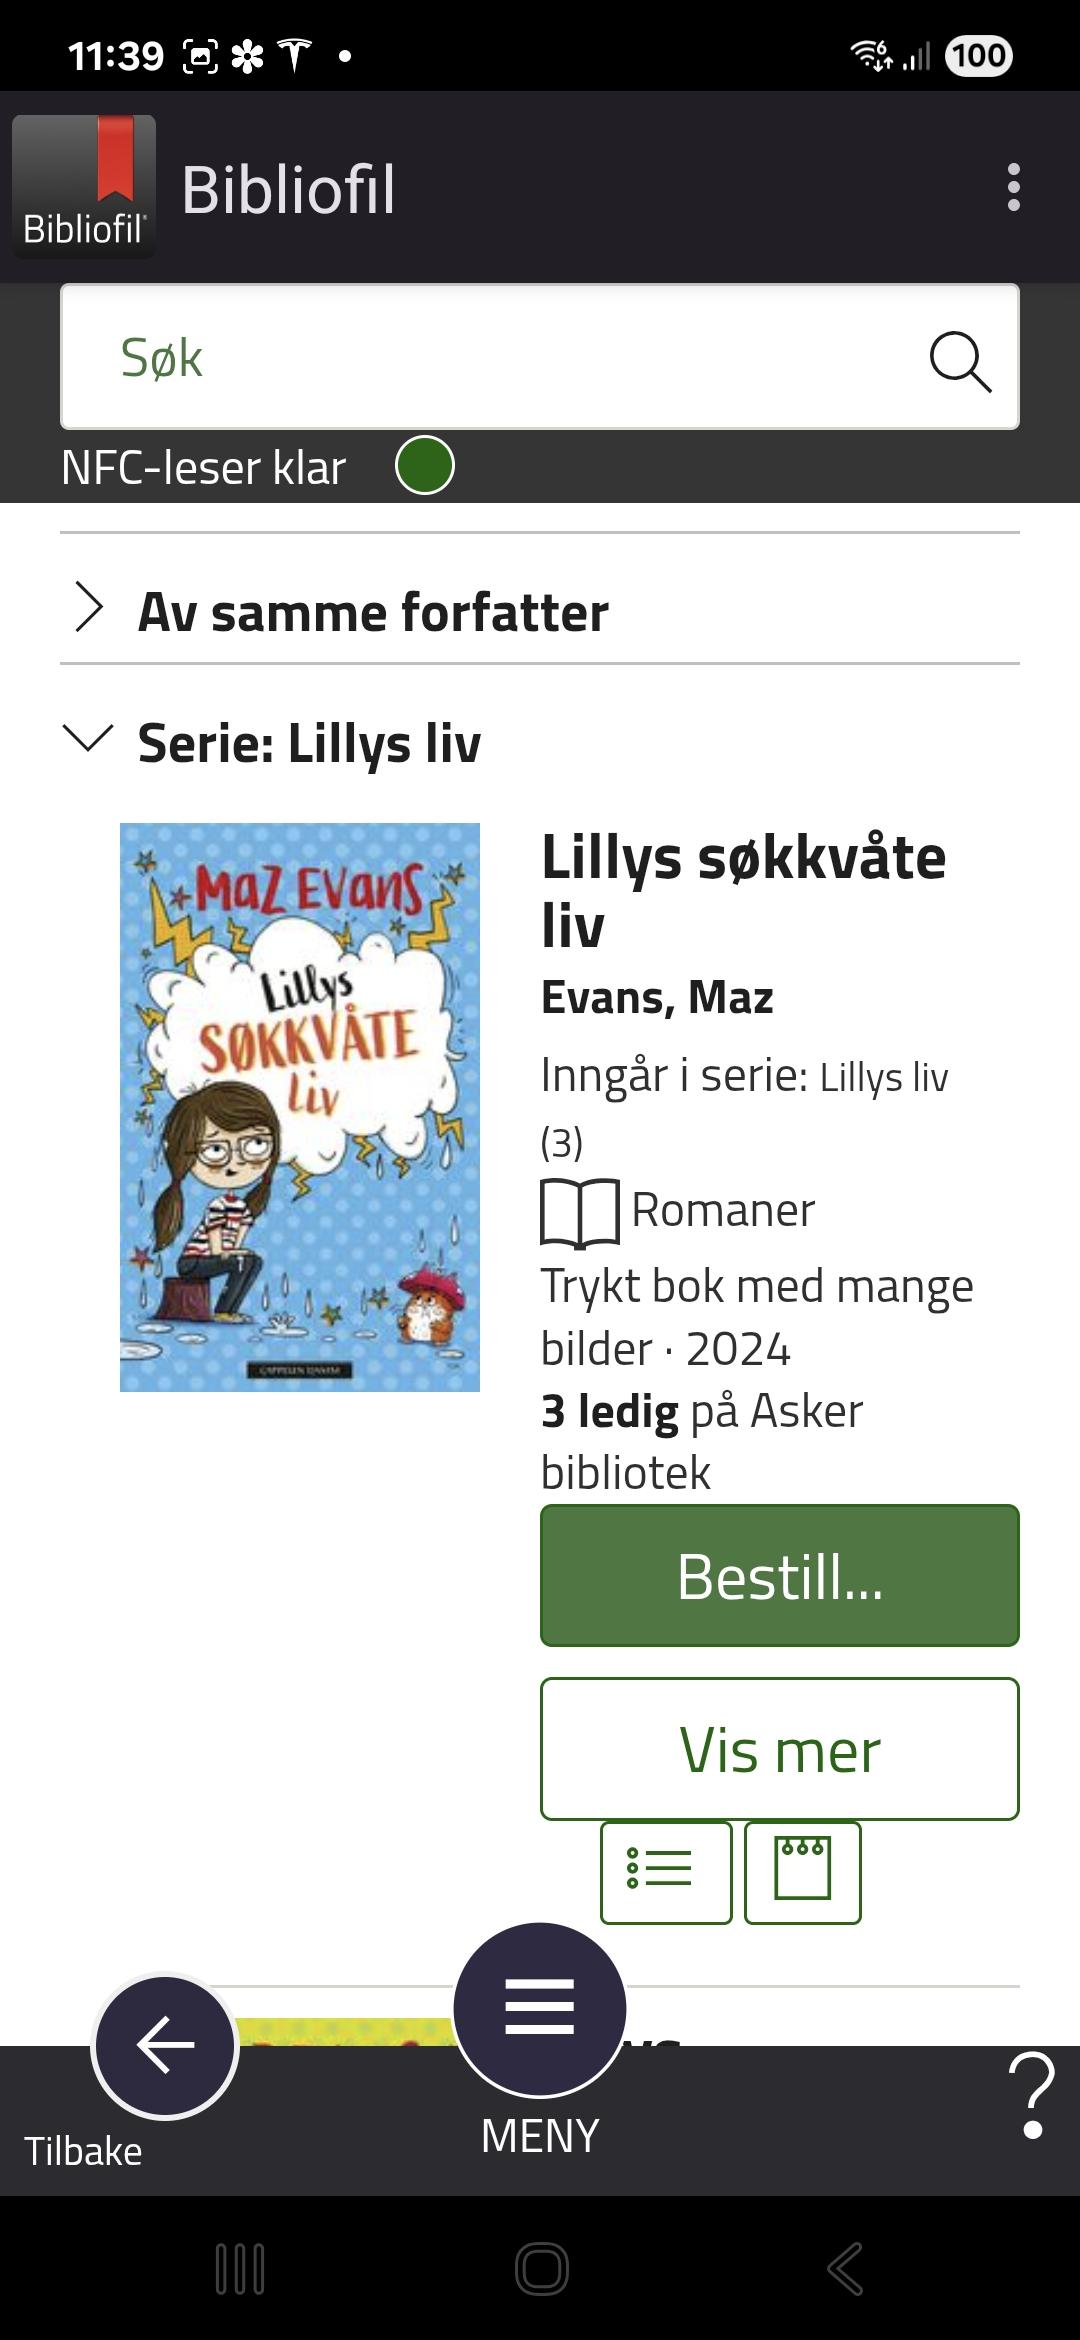The width and height of the screenshot is (1080, 2340).
Task: Tap the green NFC-leser klar indicator
Action: [425, 466]
